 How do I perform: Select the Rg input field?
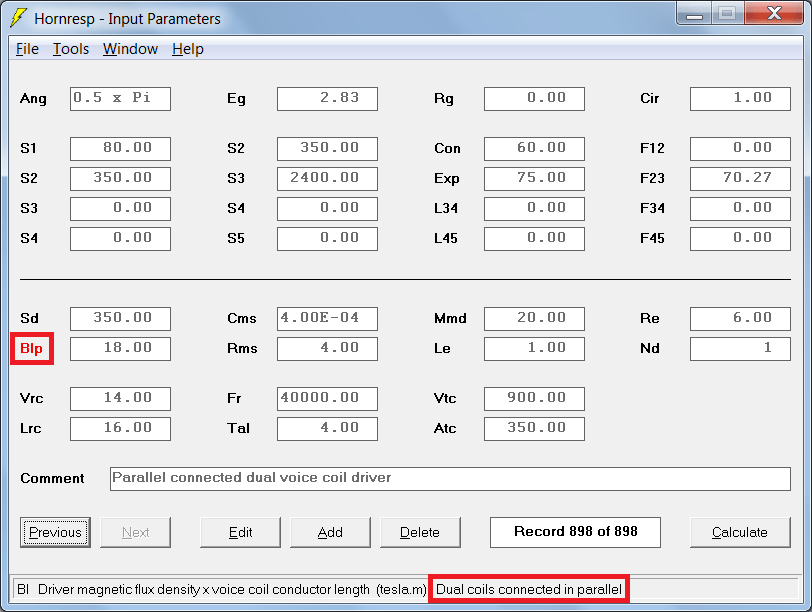pos(534,99)
